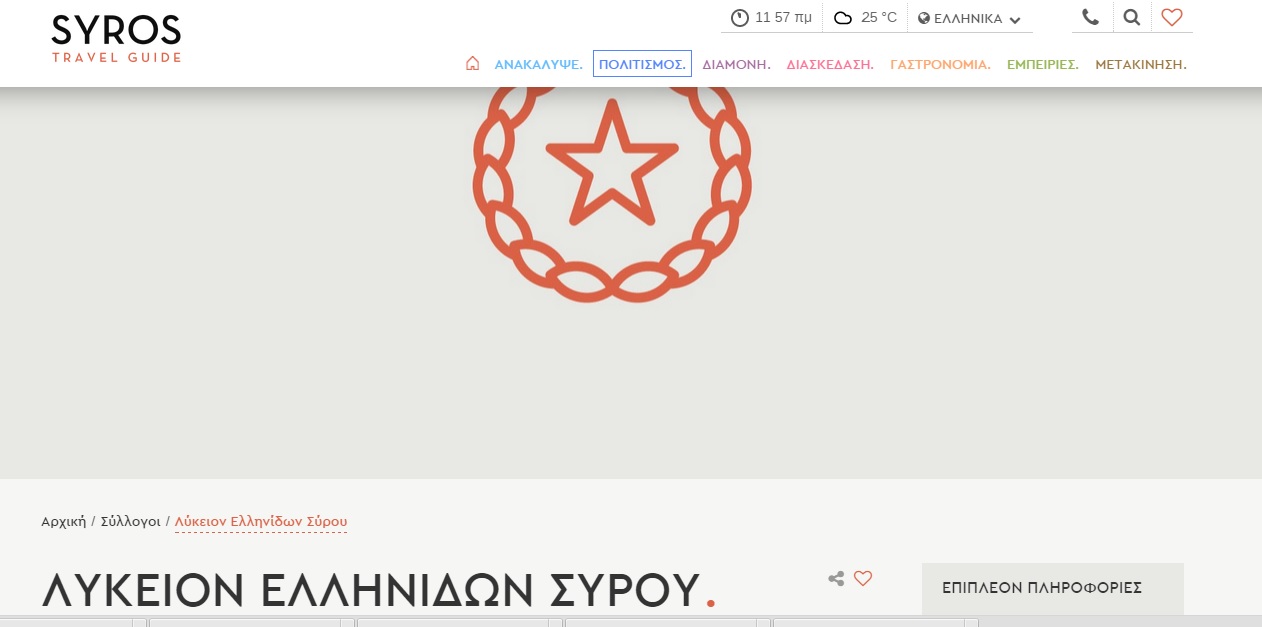1262x627 pixels.
Task: Navigate to Σύλλογοι breadcrumb link
Action: [x=130, y=521]
